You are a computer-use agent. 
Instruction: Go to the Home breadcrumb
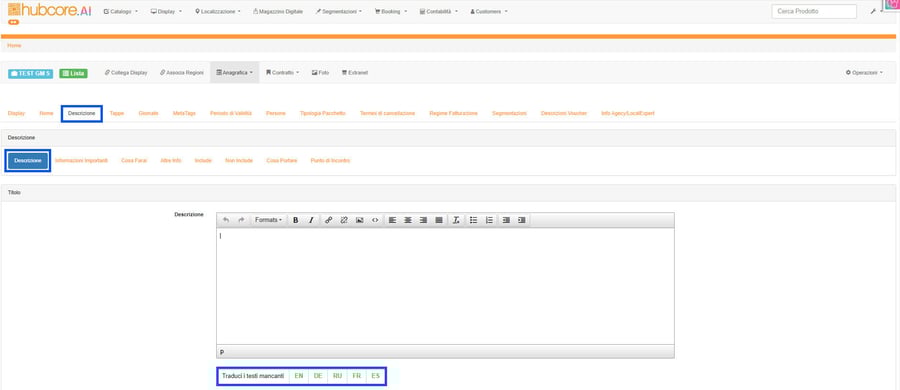tap(14, 45)
